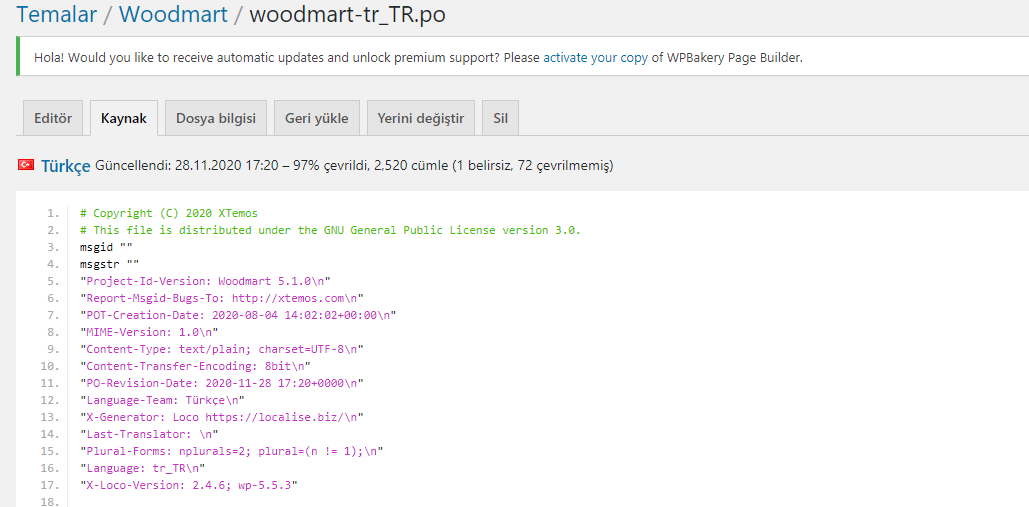Click the 'woodmart-tr_TR.po' file name heading
This screenshot has width=1029, height=507.
[x=347, y=14]
